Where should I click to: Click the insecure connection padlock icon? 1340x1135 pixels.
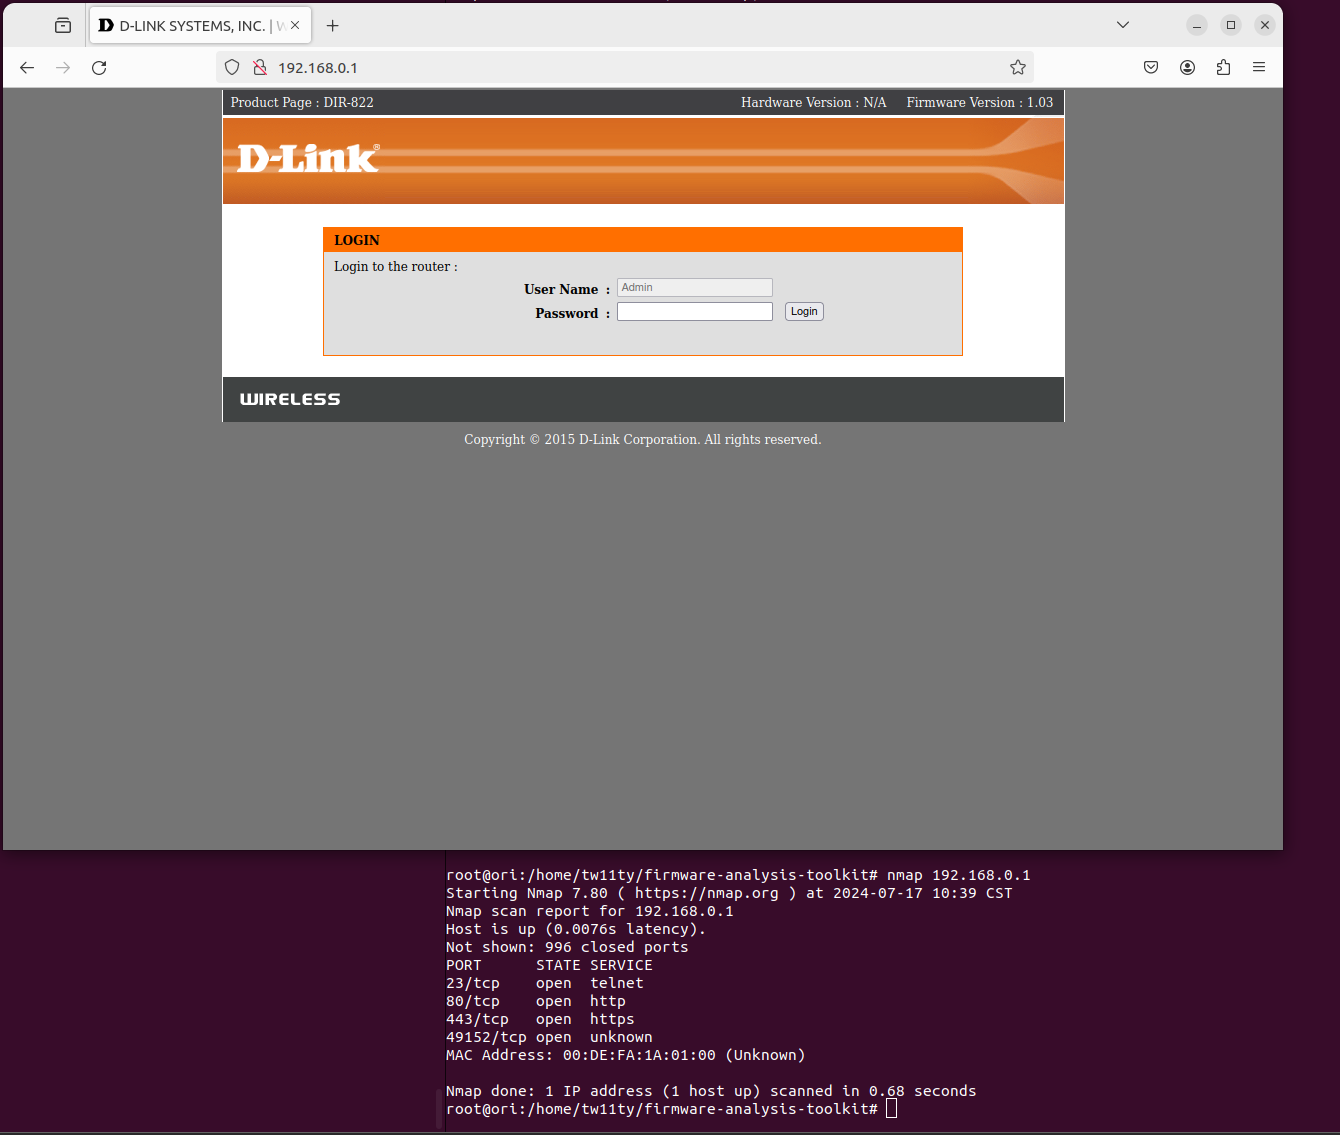click(260, 67)
